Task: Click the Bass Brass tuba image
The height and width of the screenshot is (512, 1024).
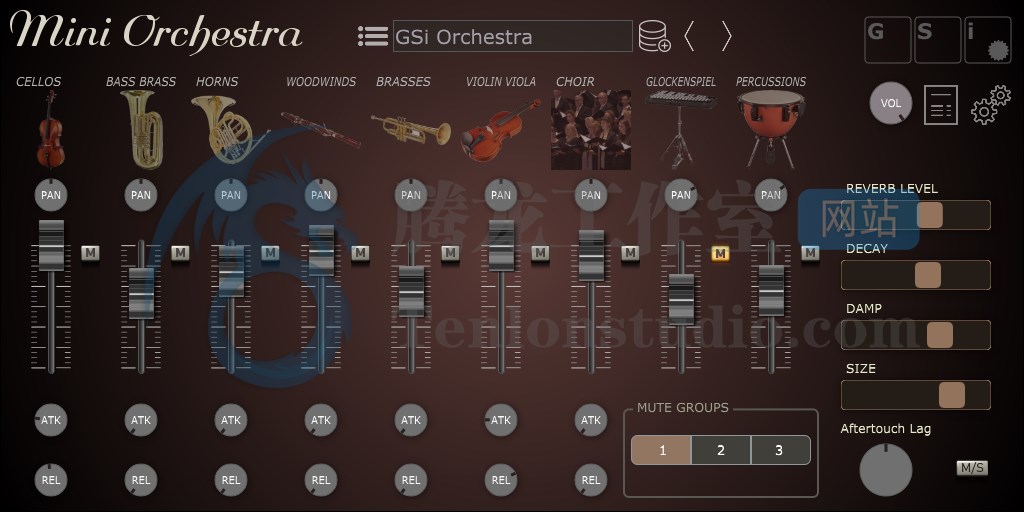Action: pyautogui.click(x=141, y=129)
